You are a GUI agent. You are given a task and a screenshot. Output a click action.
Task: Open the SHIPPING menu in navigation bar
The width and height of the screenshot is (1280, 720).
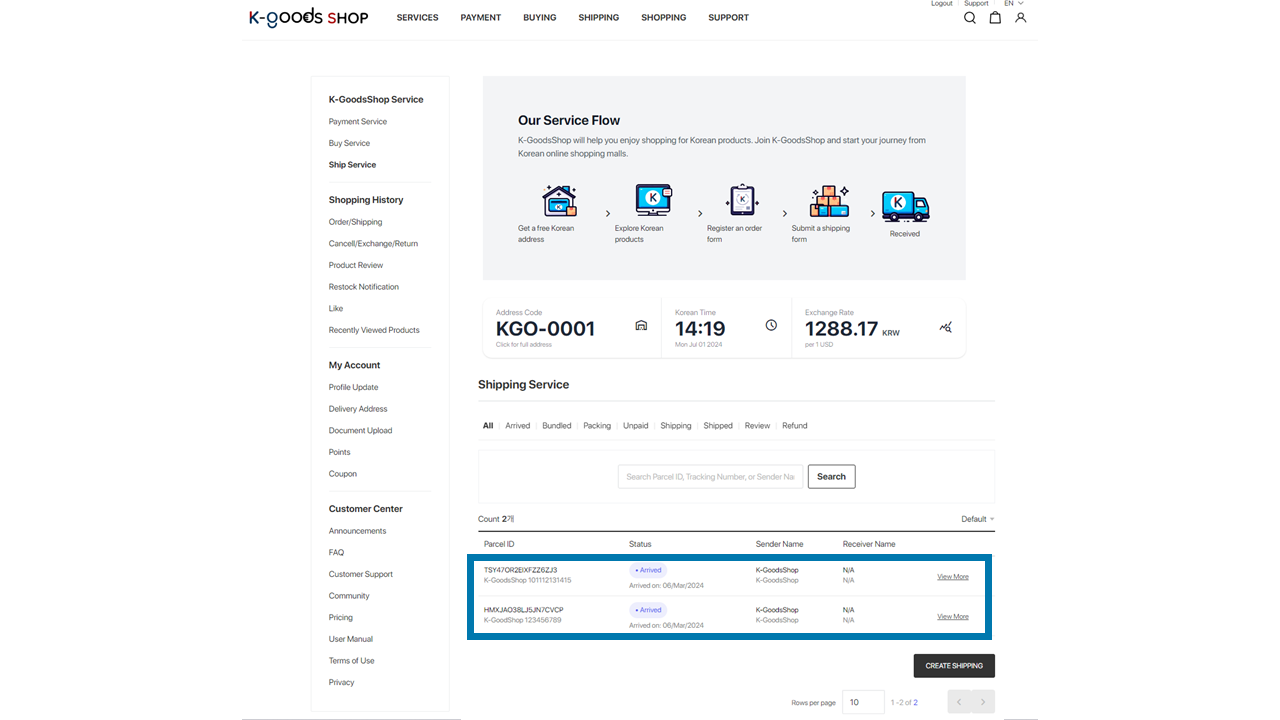tap(598, 18)
